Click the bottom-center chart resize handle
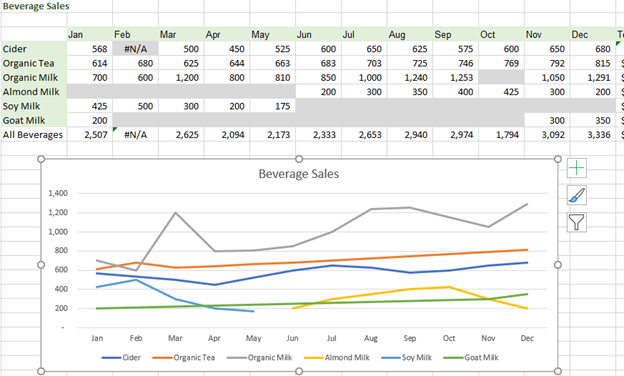 (299, 371)
